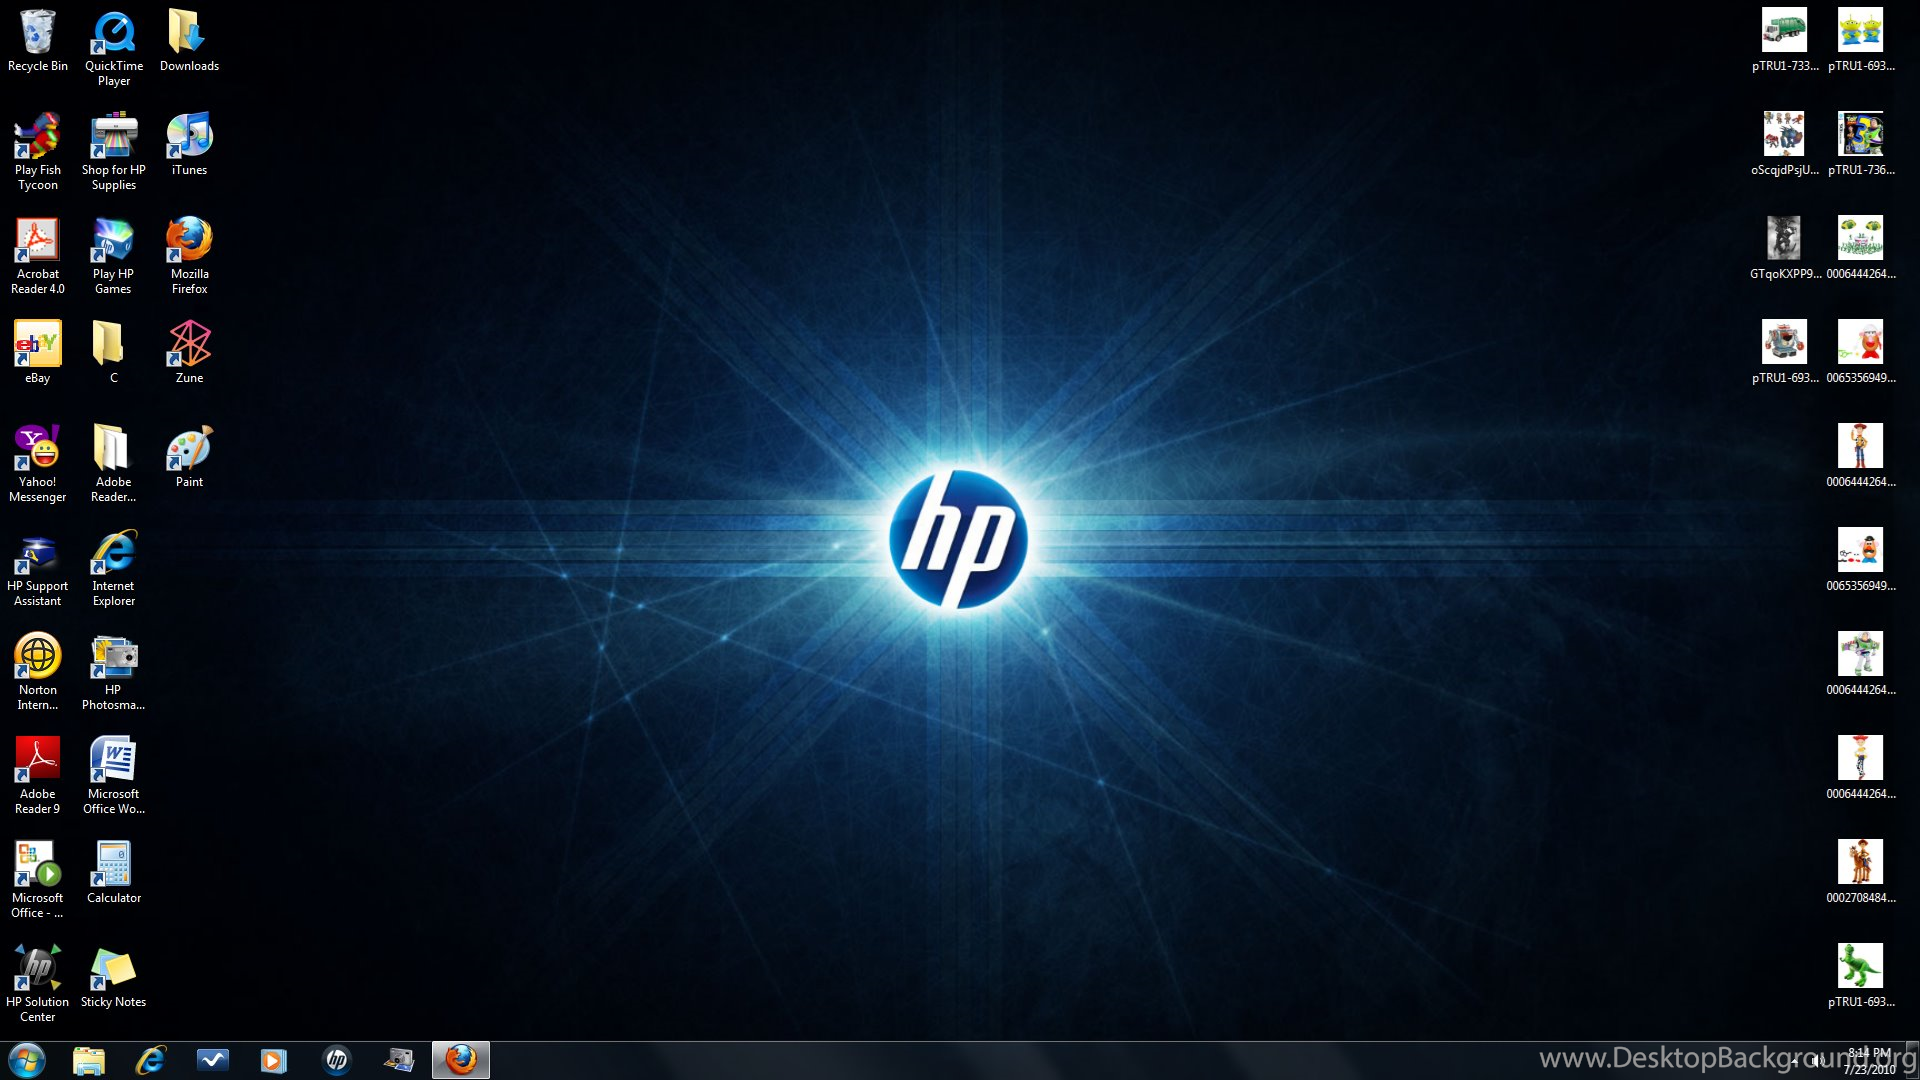This screenshot has width=1920, height=1080.
Task: Click the Microsoft Office - ... shortcut
Action: tap(38, 879)
